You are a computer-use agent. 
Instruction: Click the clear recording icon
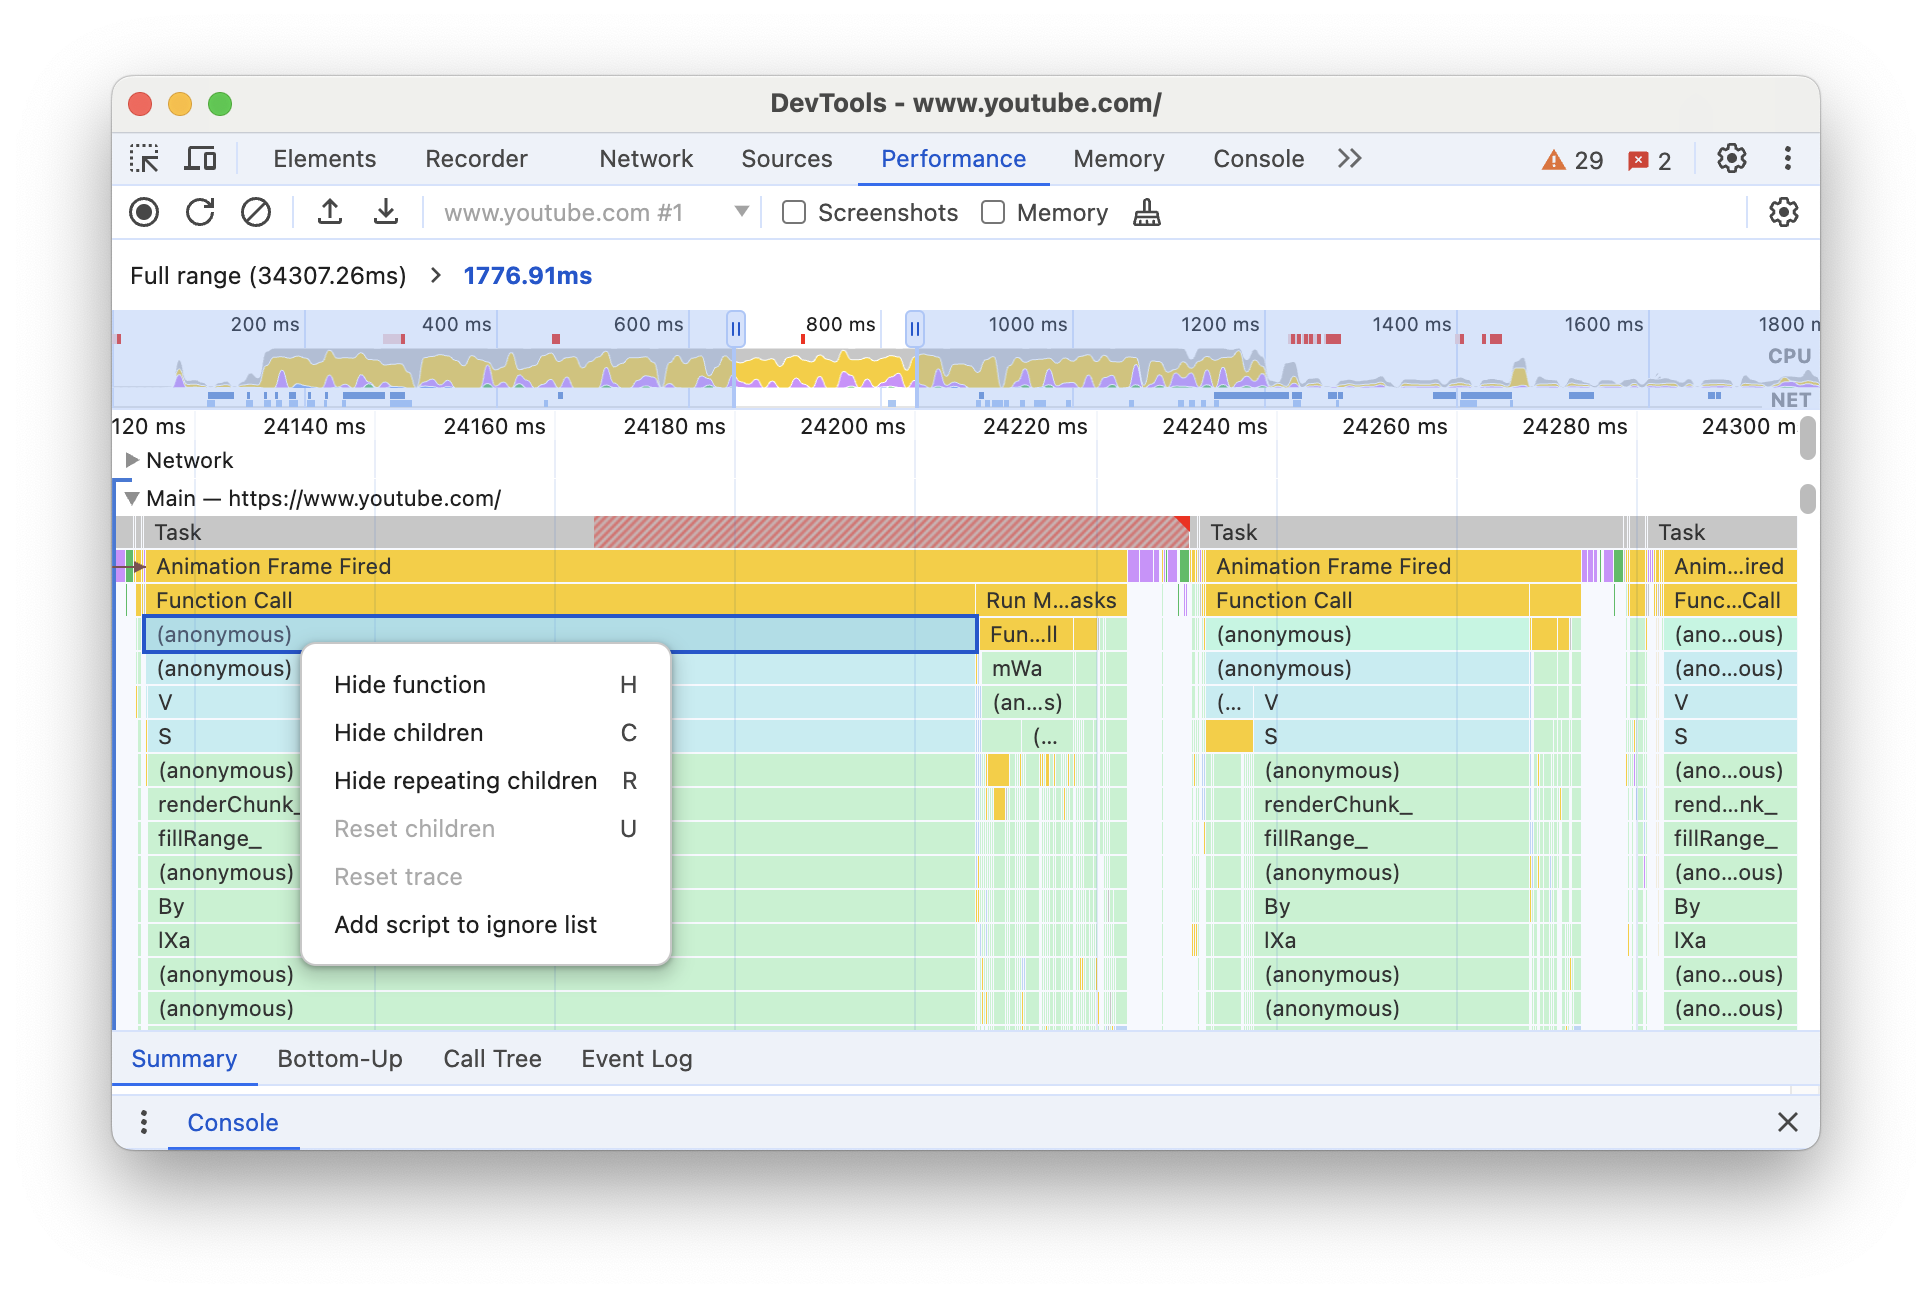(255, 213)
